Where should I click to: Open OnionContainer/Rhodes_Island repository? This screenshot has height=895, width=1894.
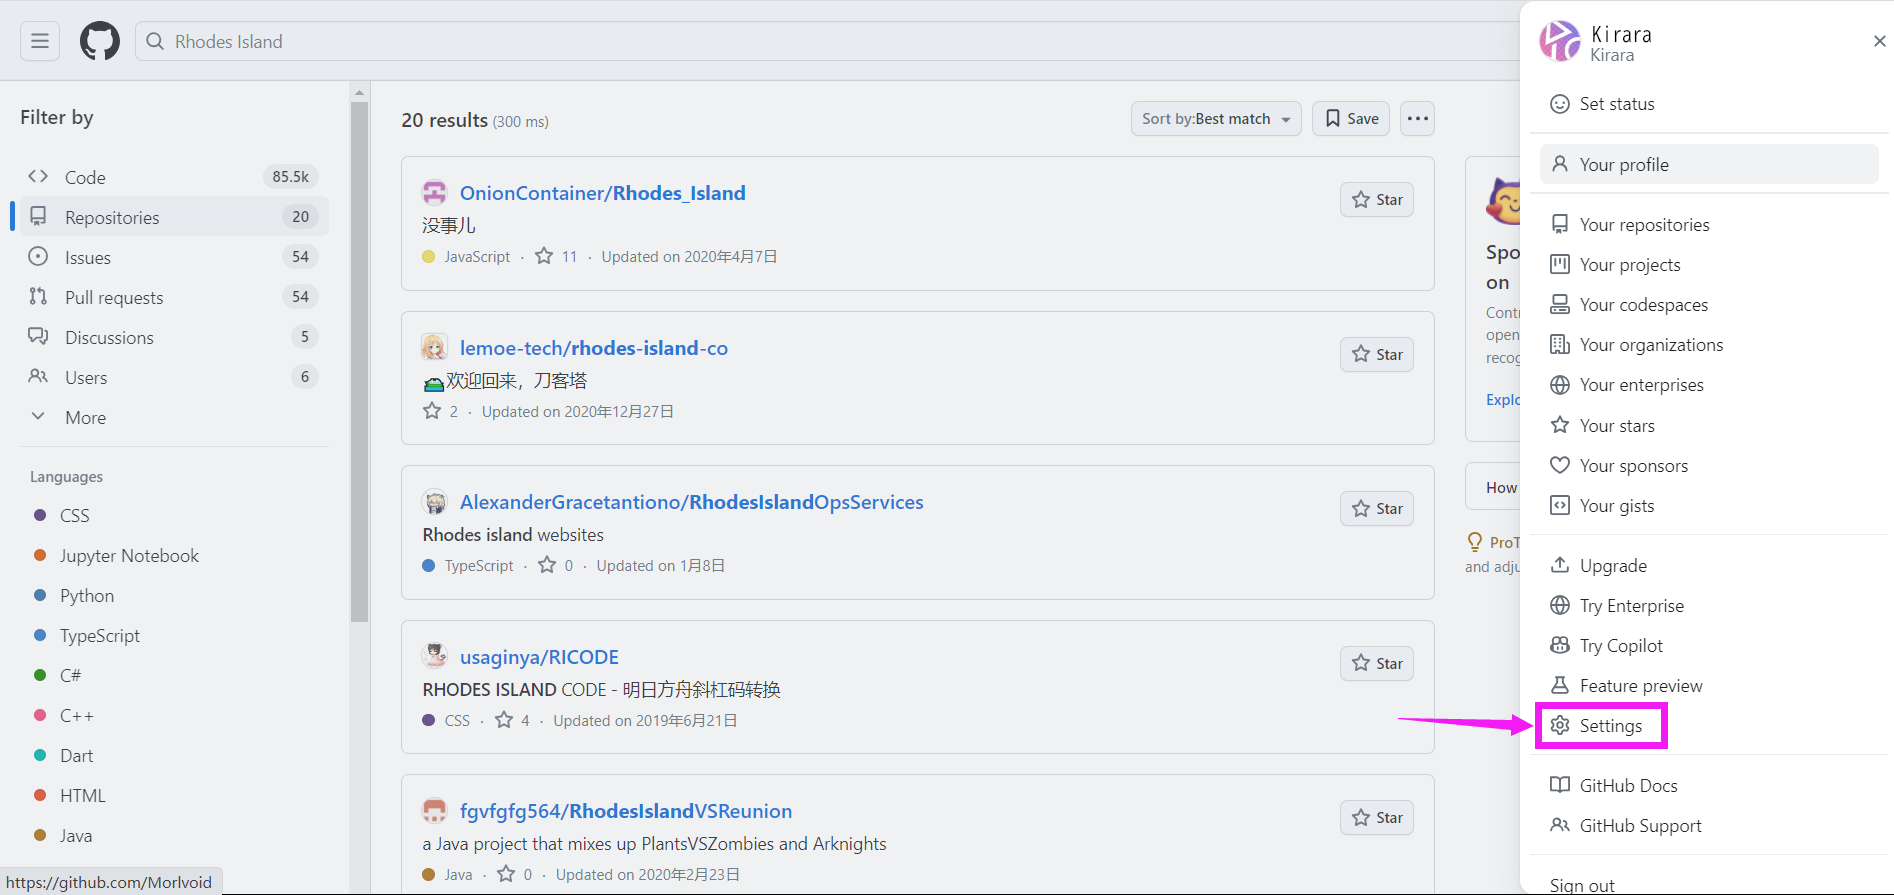point(603,193)
